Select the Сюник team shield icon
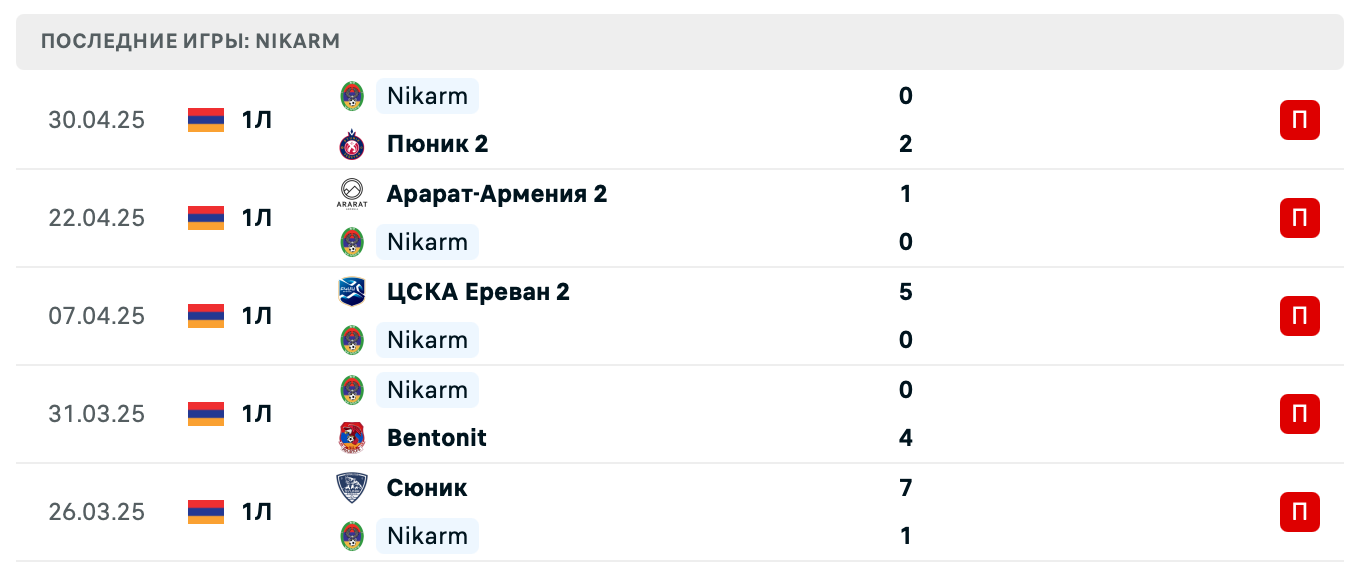The image size is (1358, 578). tap(352, 487)
